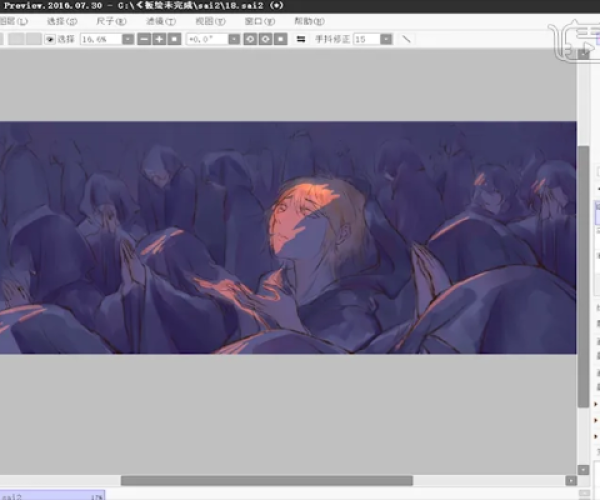Rotate canvas counter-clockwise button

pyautogui.click(x=249, y=39)
